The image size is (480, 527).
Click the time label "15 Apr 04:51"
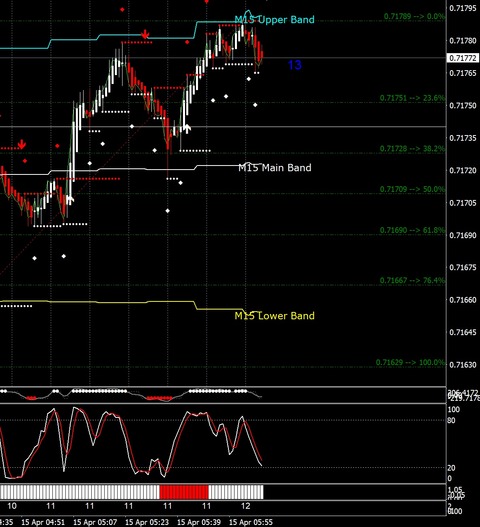[x=43, y=522]
